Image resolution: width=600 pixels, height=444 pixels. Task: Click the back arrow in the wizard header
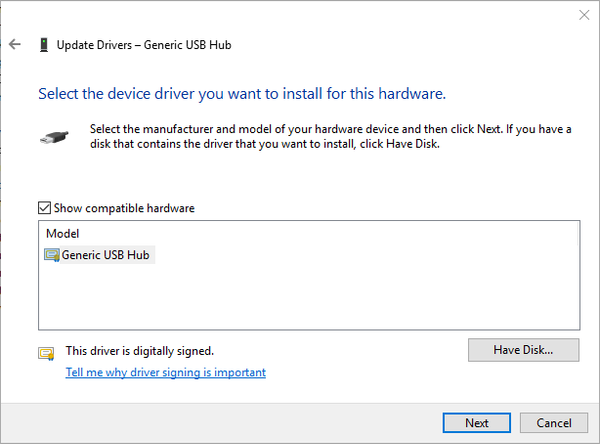coord(15,45)
